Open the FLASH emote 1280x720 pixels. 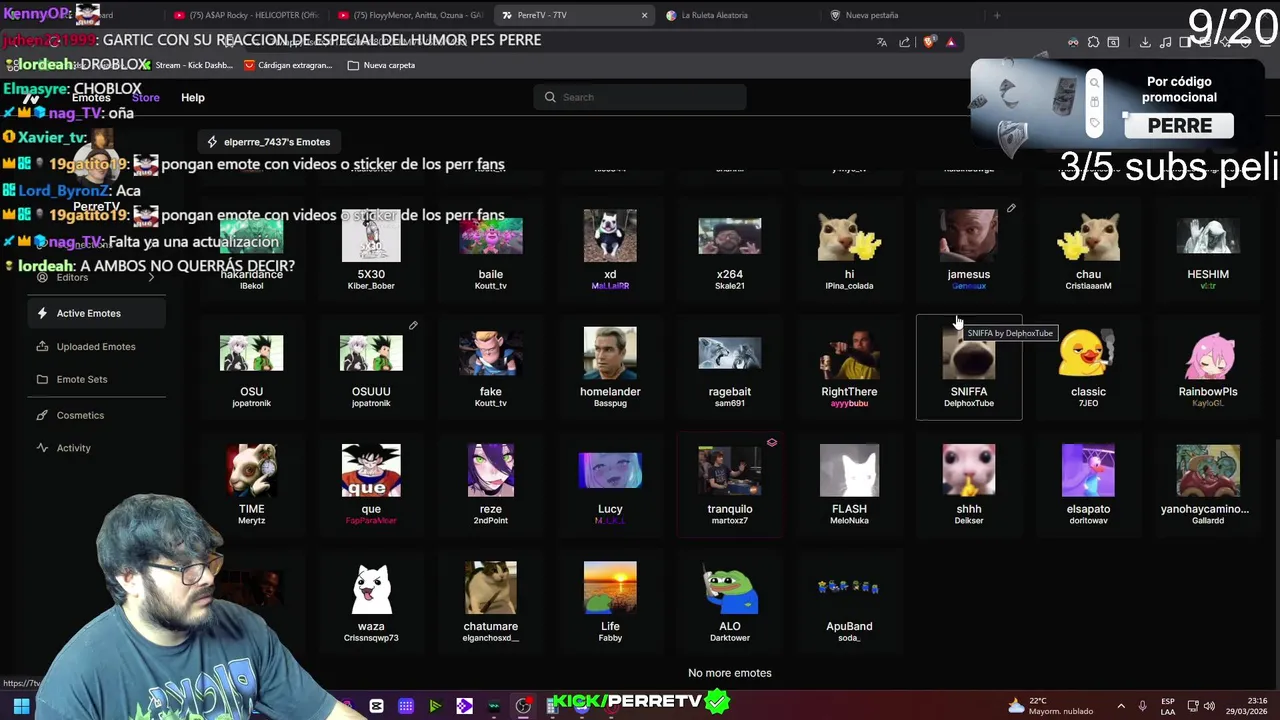pos(849,485)
